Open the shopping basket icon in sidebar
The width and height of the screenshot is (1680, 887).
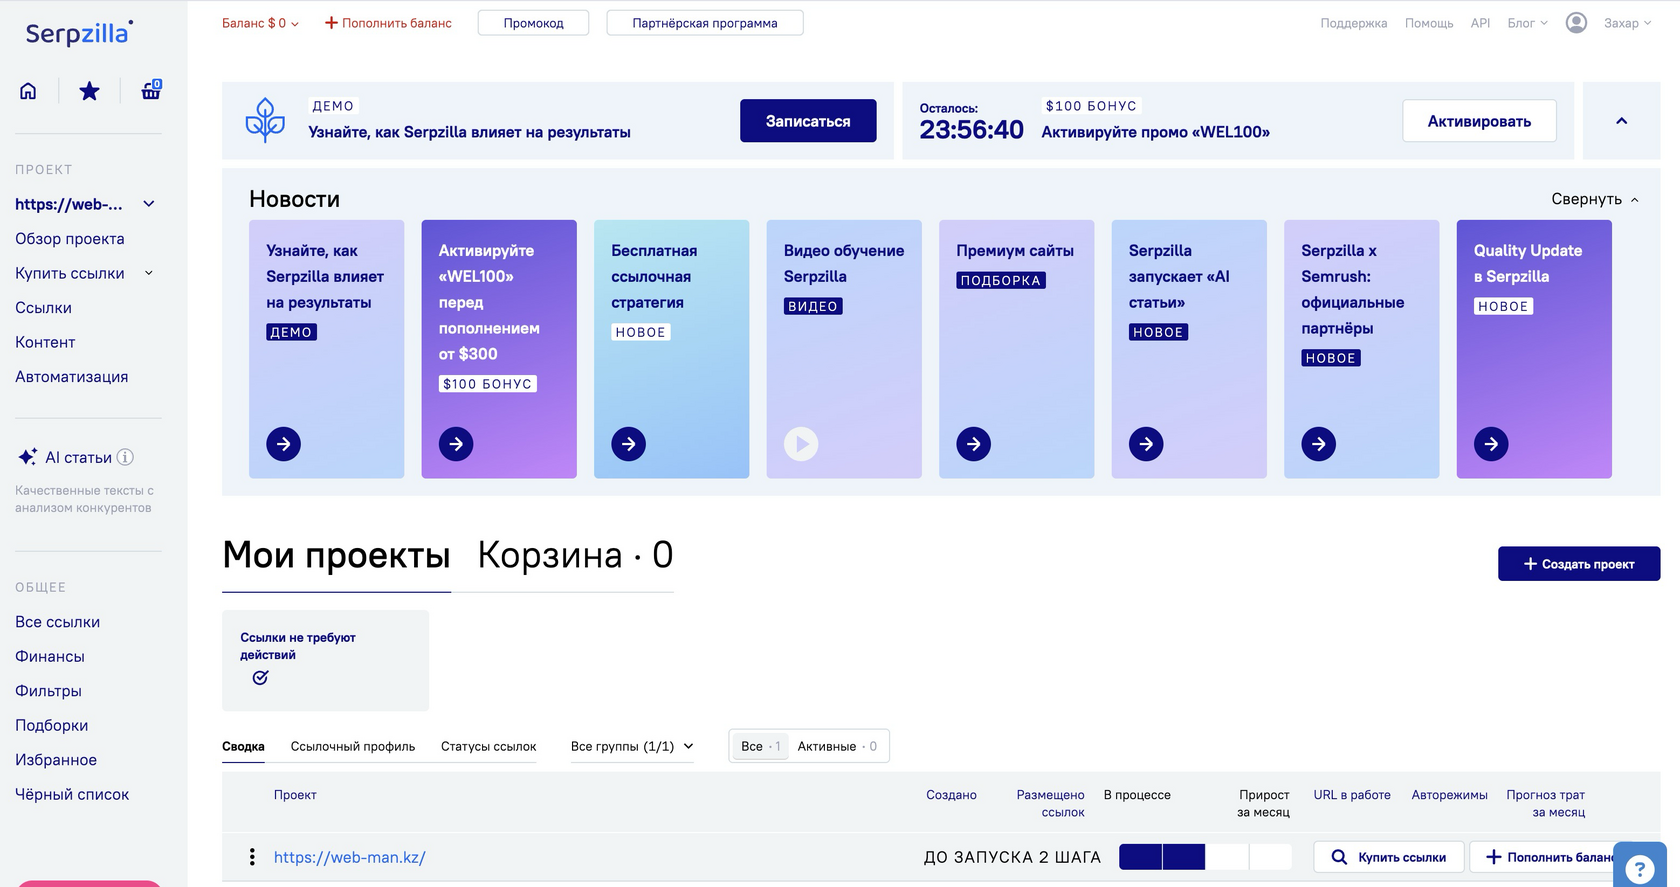pyautogui.click(x=151, y=90)
